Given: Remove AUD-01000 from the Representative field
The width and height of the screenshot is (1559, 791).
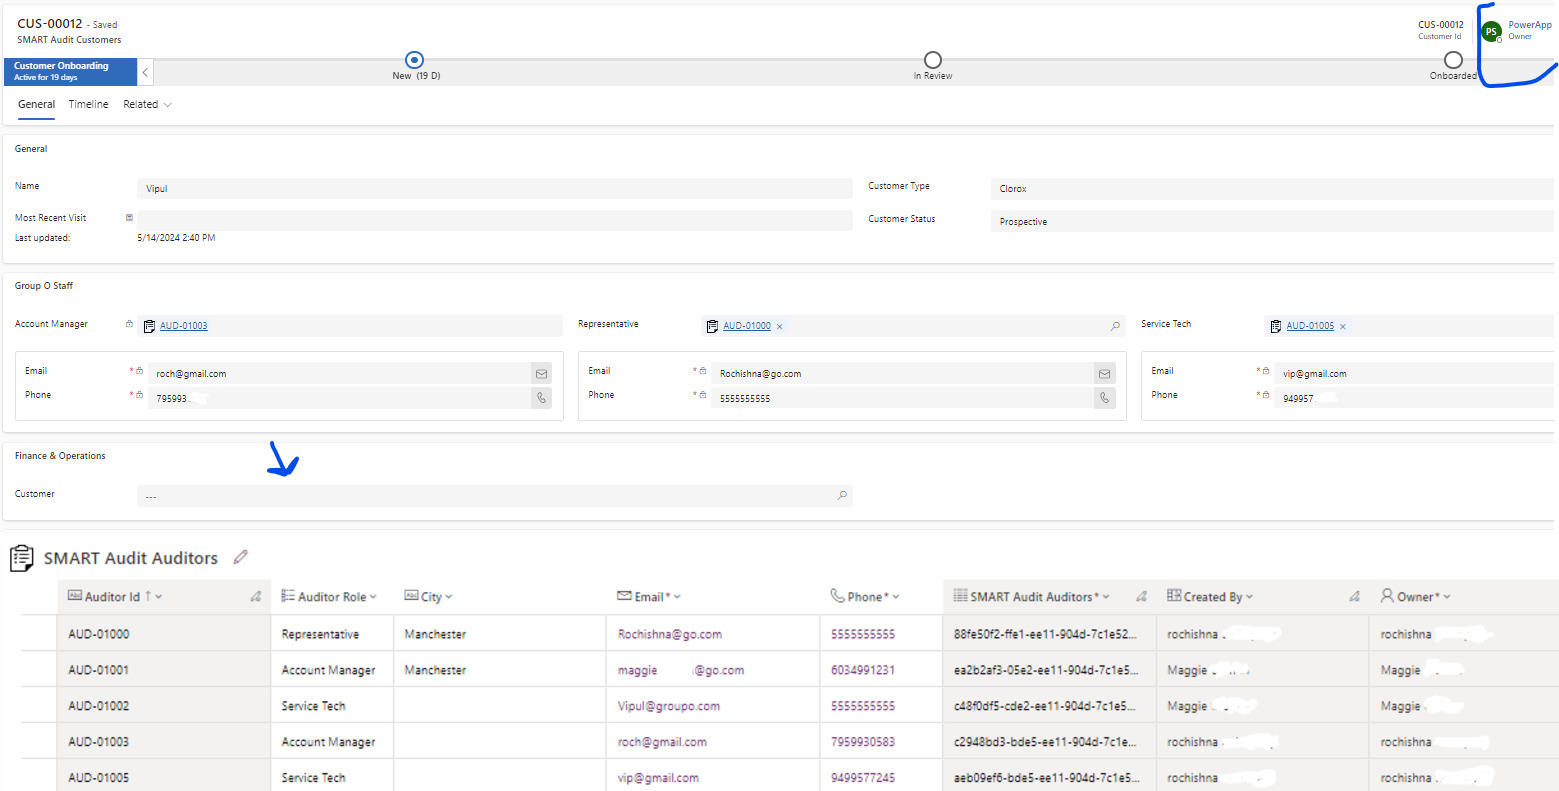Looking at the screenshot, I should click(x=779, y=325).
